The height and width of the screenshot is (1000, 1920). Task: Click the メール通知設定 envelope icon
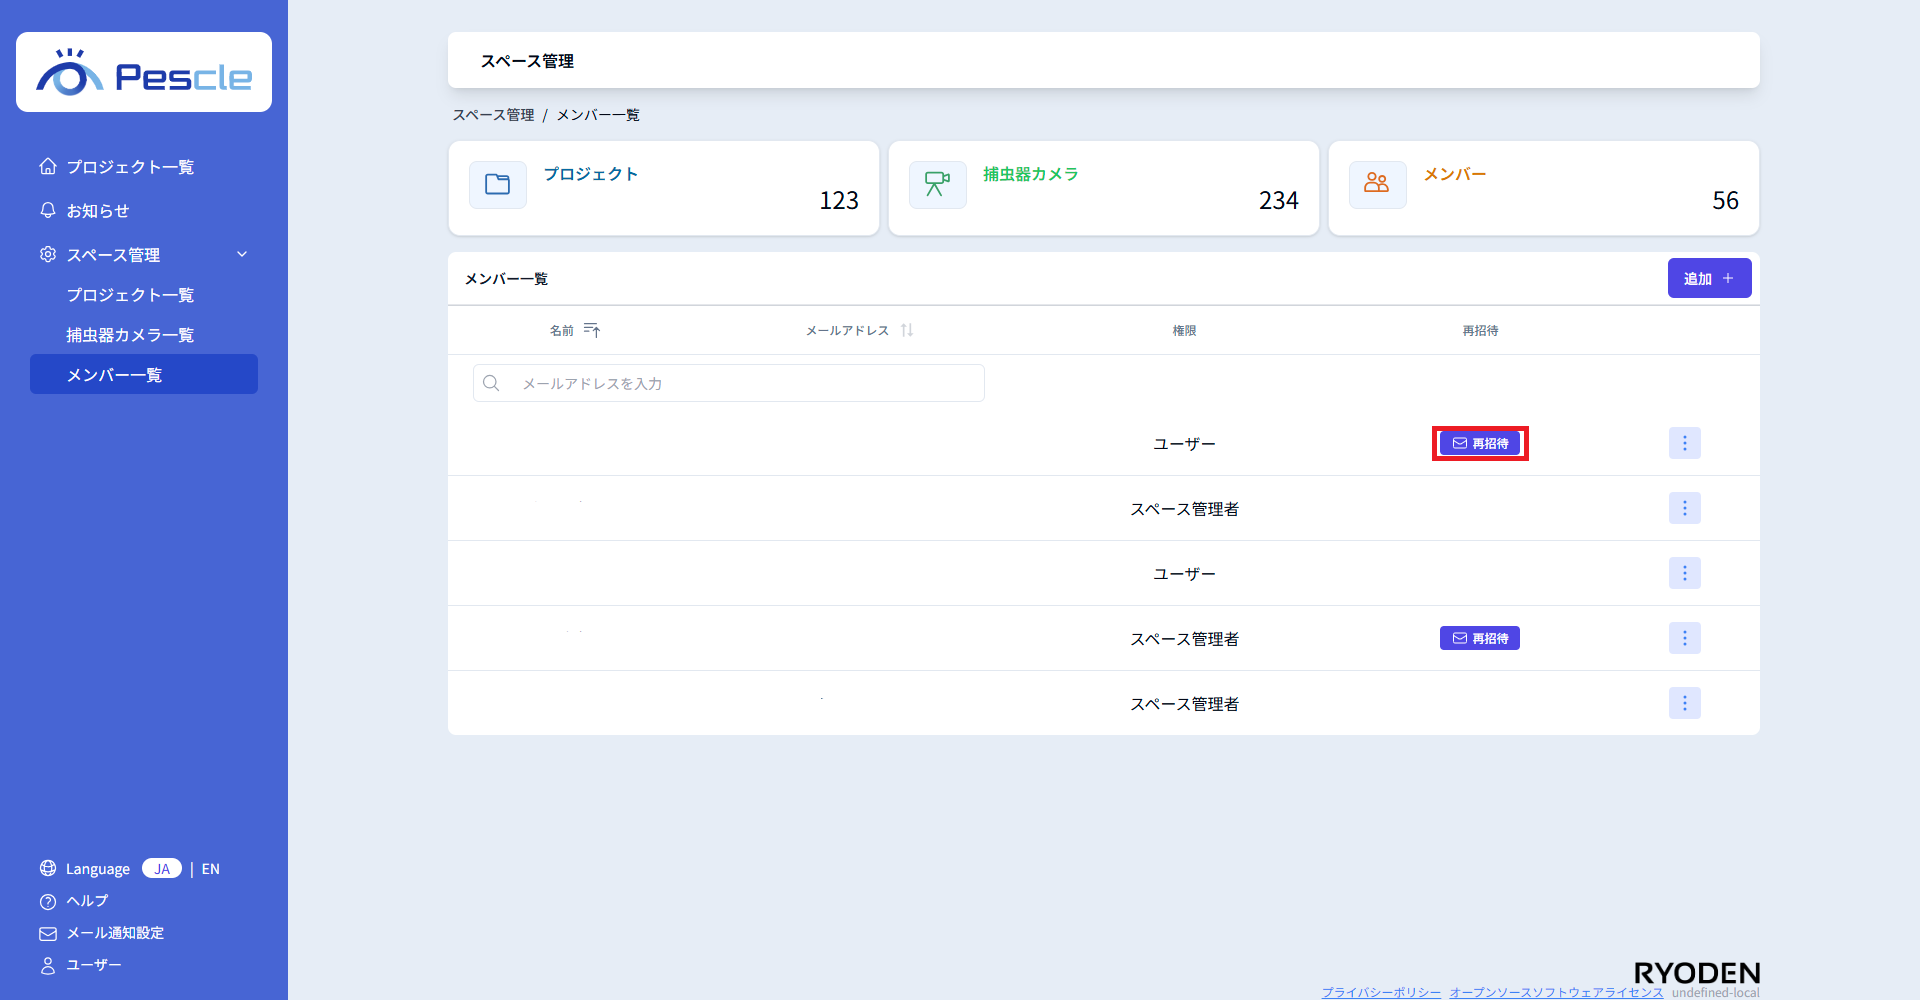tap(48, 933)
